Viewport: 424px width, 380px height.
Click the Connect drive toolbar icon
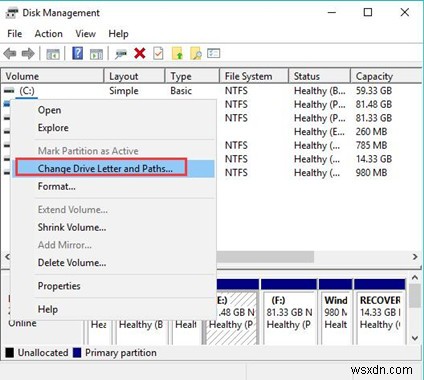tap(121, 54)
